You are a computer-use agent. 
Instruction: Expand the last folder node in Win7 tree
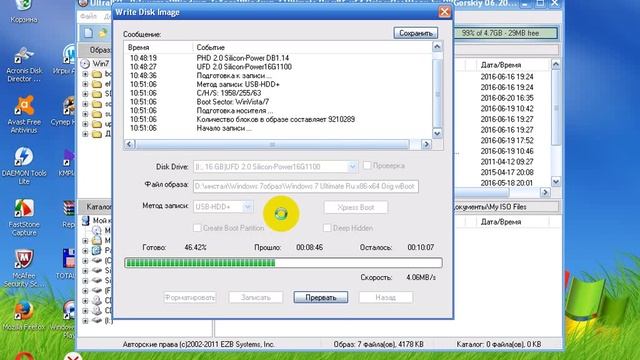[x=85, y=134]
